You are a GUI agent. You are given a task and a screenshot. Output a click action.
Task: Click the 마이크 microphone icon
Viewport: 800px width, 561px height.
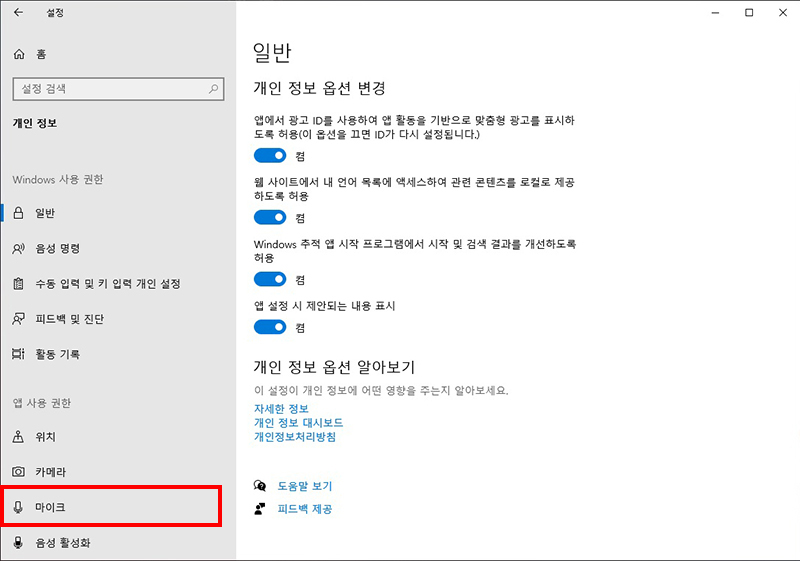point(18,507)
